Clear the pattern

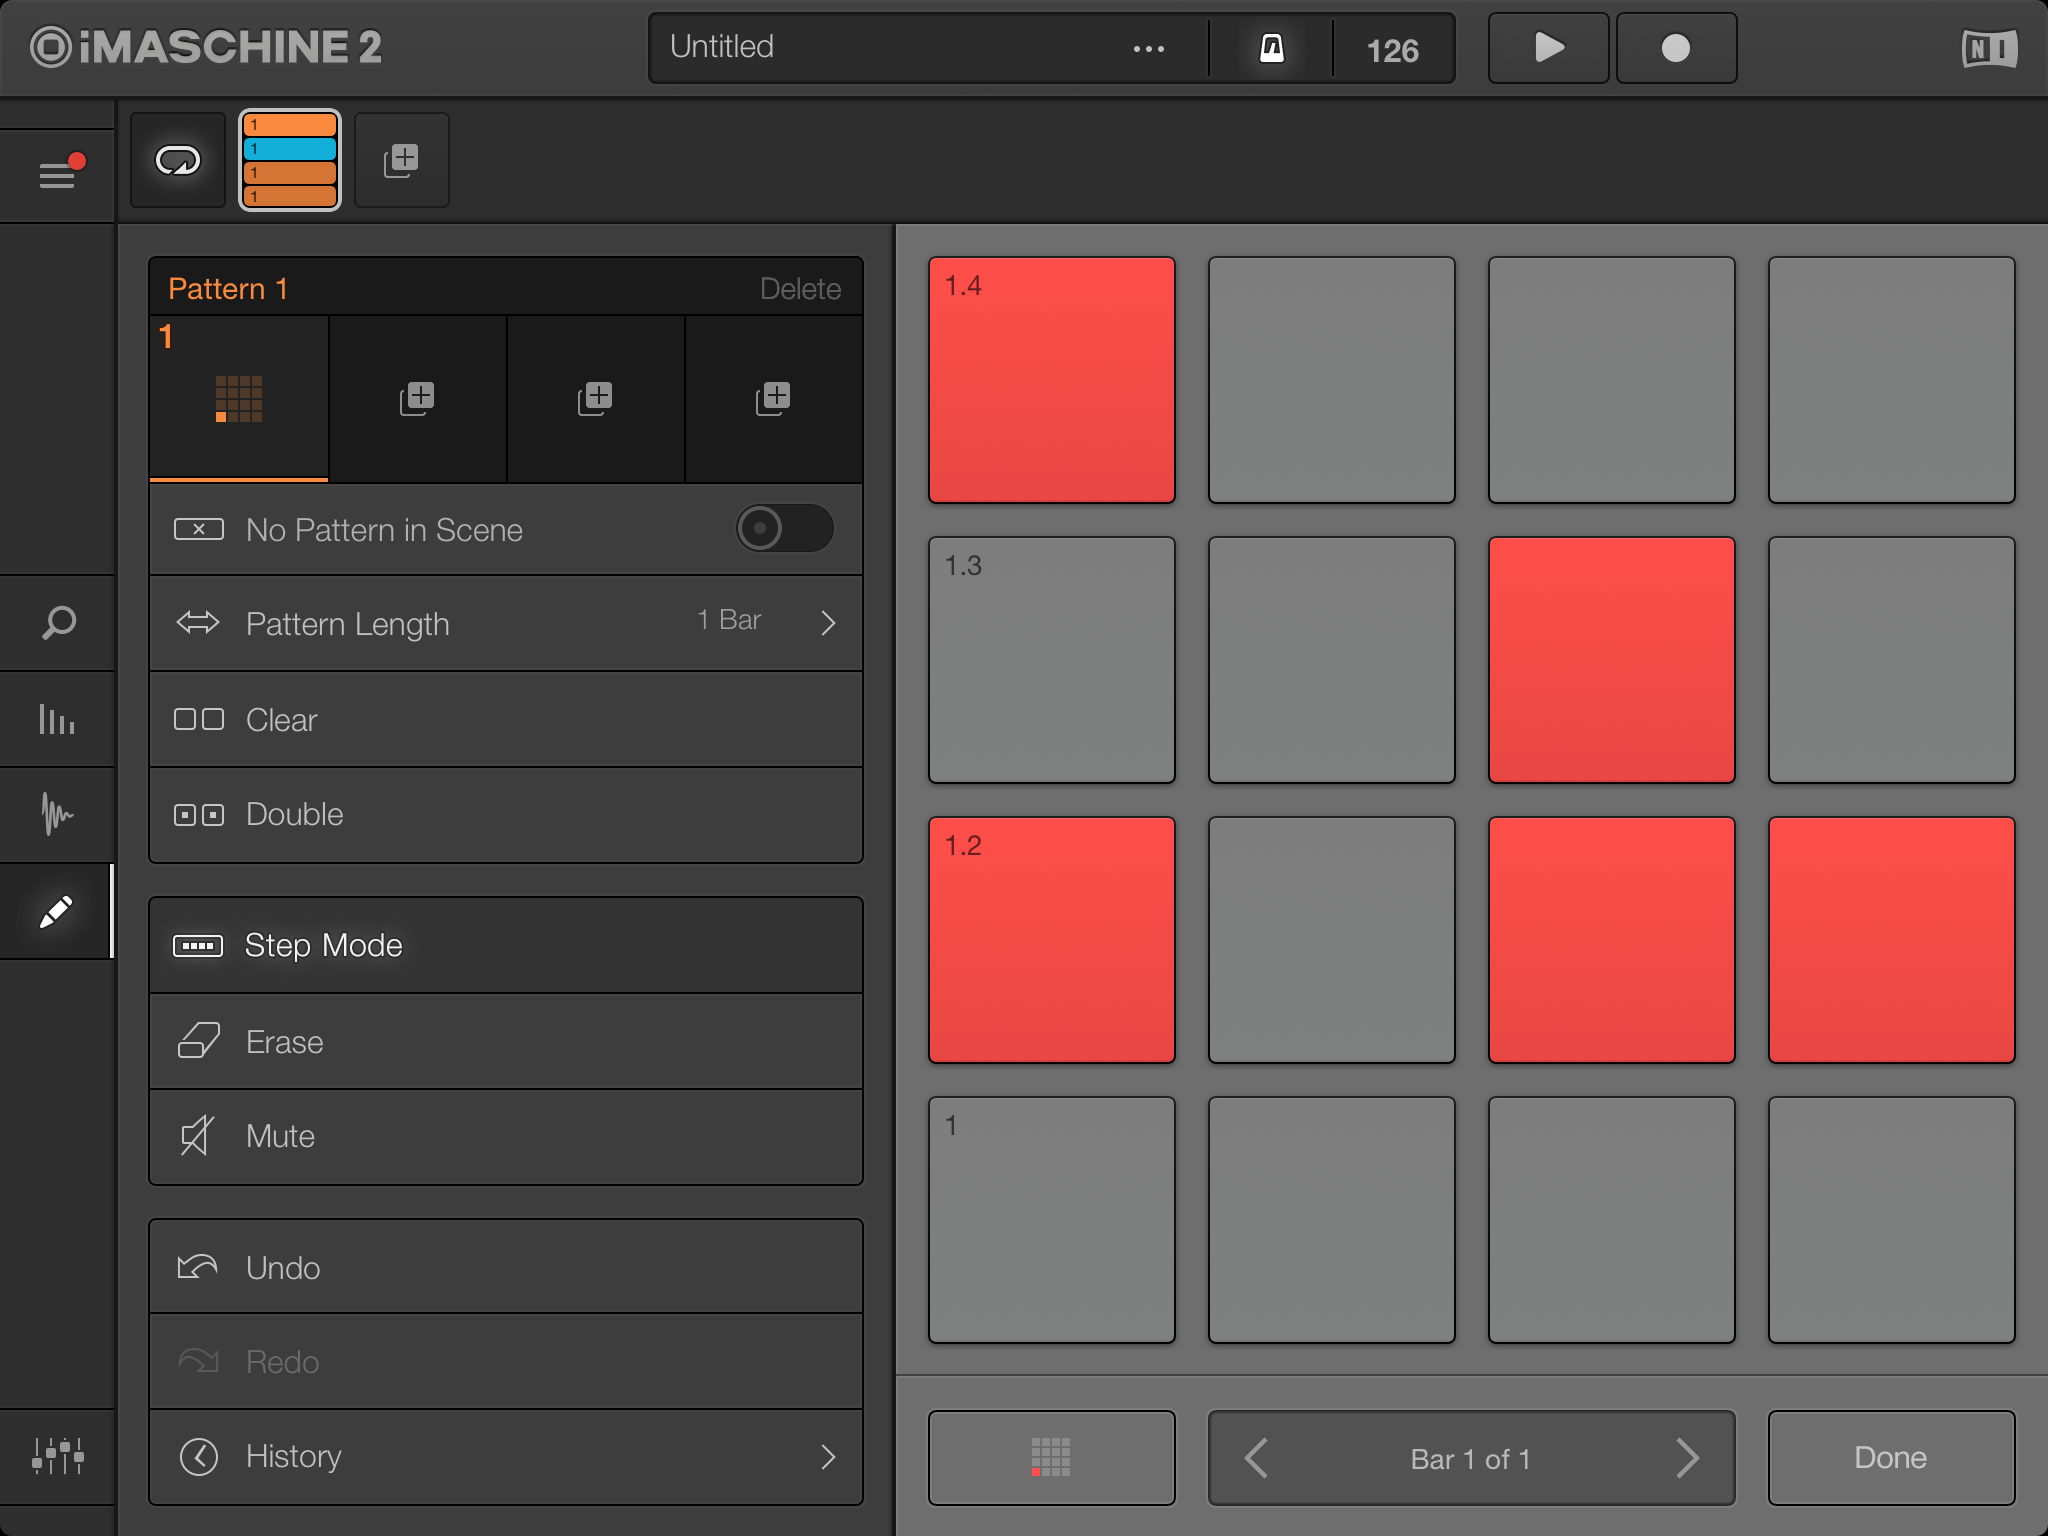[506, 720]
